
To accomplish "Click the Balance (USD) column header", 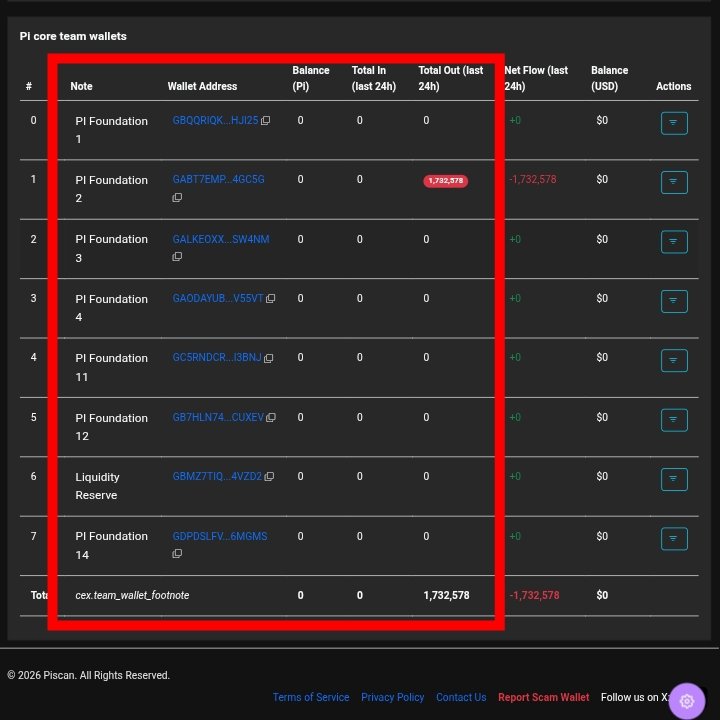I will point(609,78).
